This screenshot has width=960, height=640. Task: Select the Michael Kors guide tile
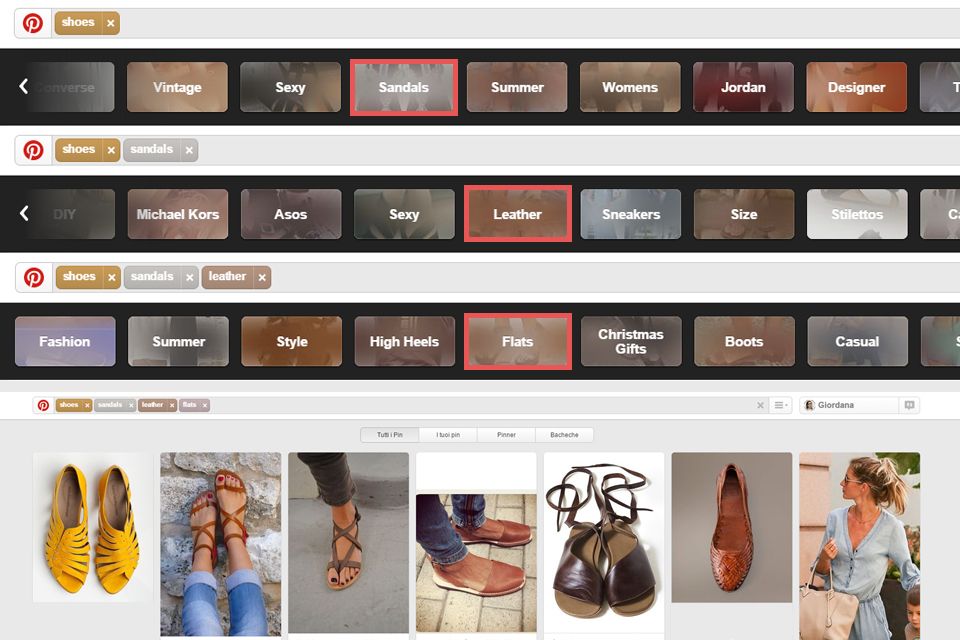tap(178, 214)
